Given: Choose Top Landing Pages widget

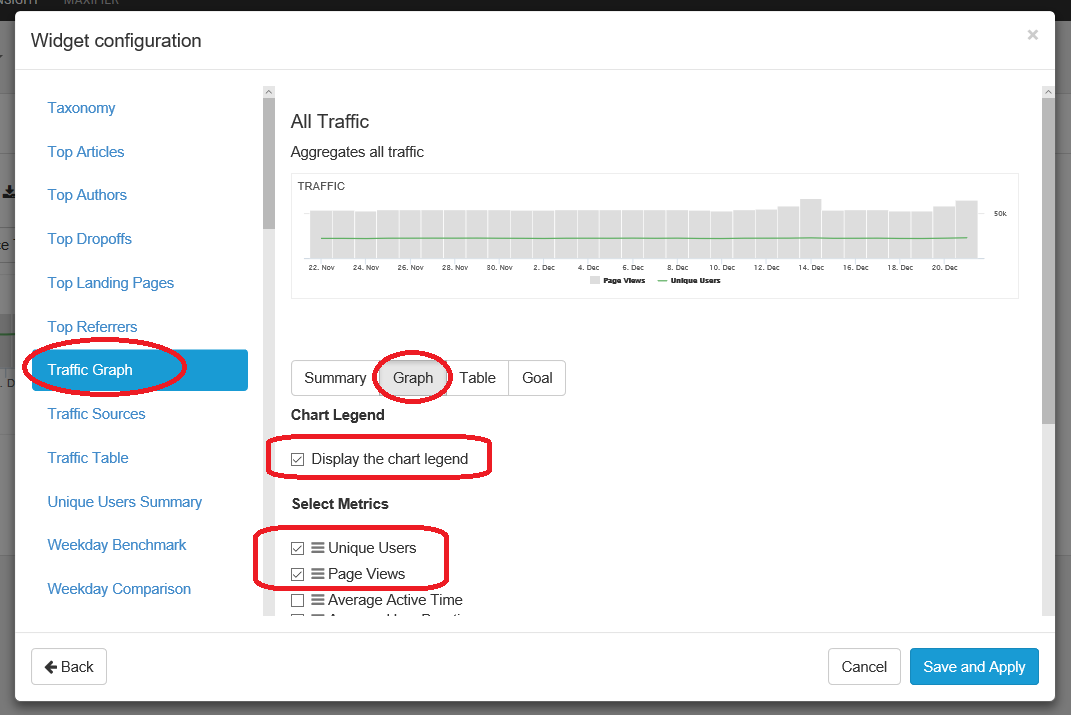Looking at the screenshot, I should (111, 284).
